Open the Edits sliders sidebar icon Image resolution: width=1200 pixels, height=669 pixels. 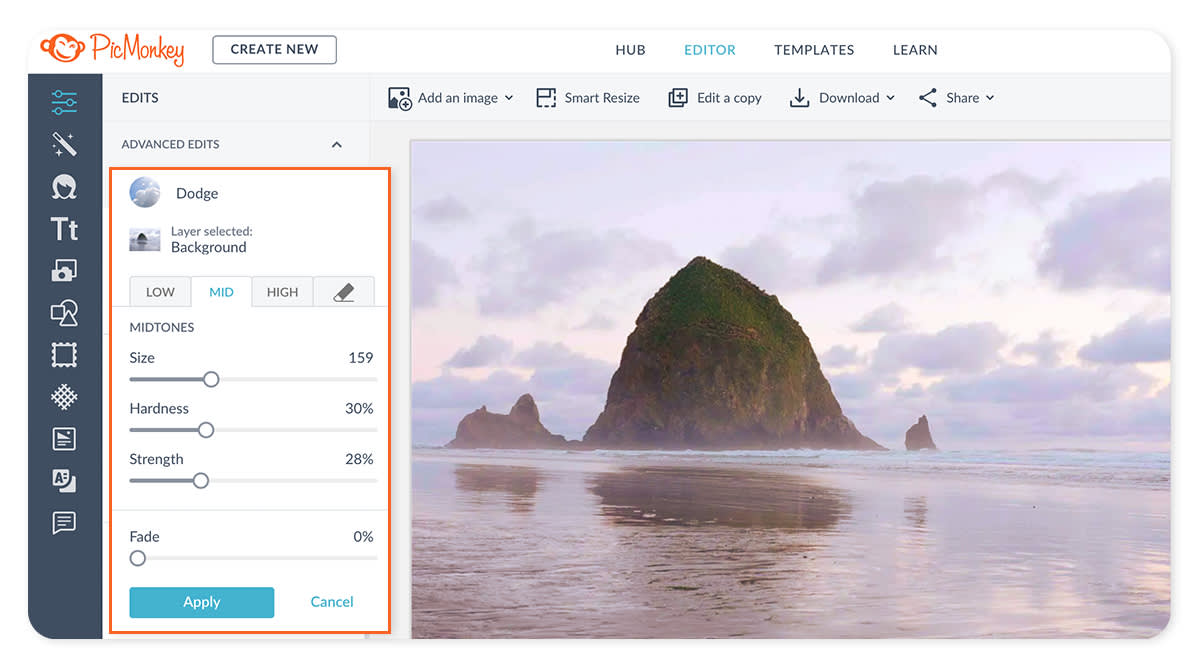pyautogui.click(x=64, y=101)
